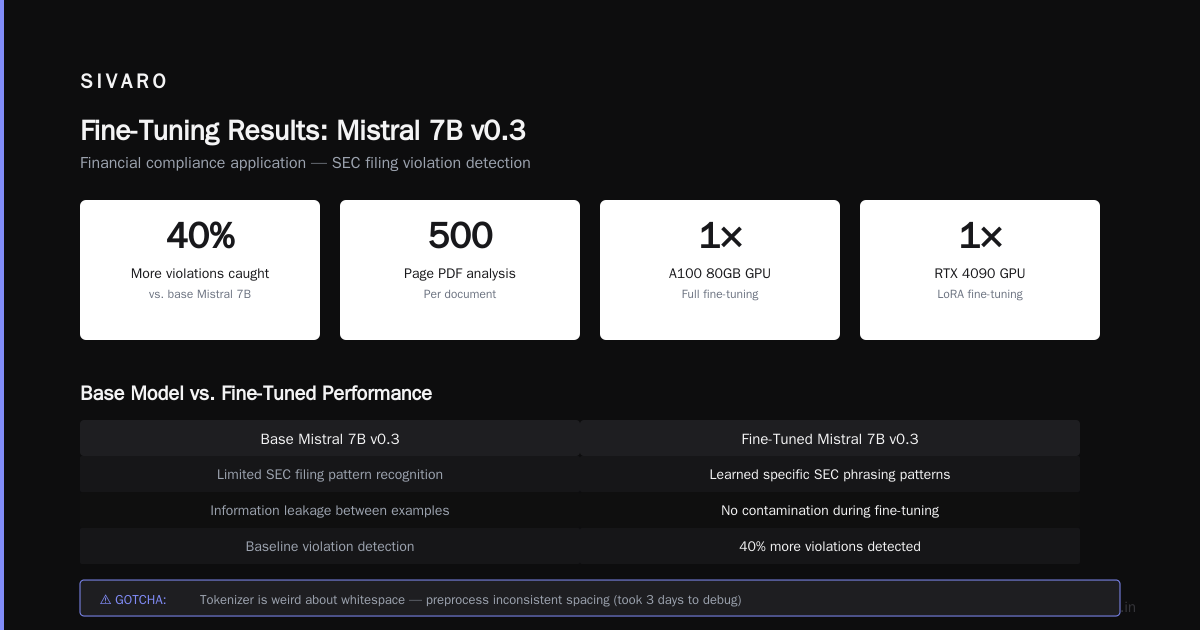This screenshot has width=1200, height=630.
Task: Click the Learned specific SEC phrasing patterns cell
Action: pyautogui.click(x=830, y=474)
